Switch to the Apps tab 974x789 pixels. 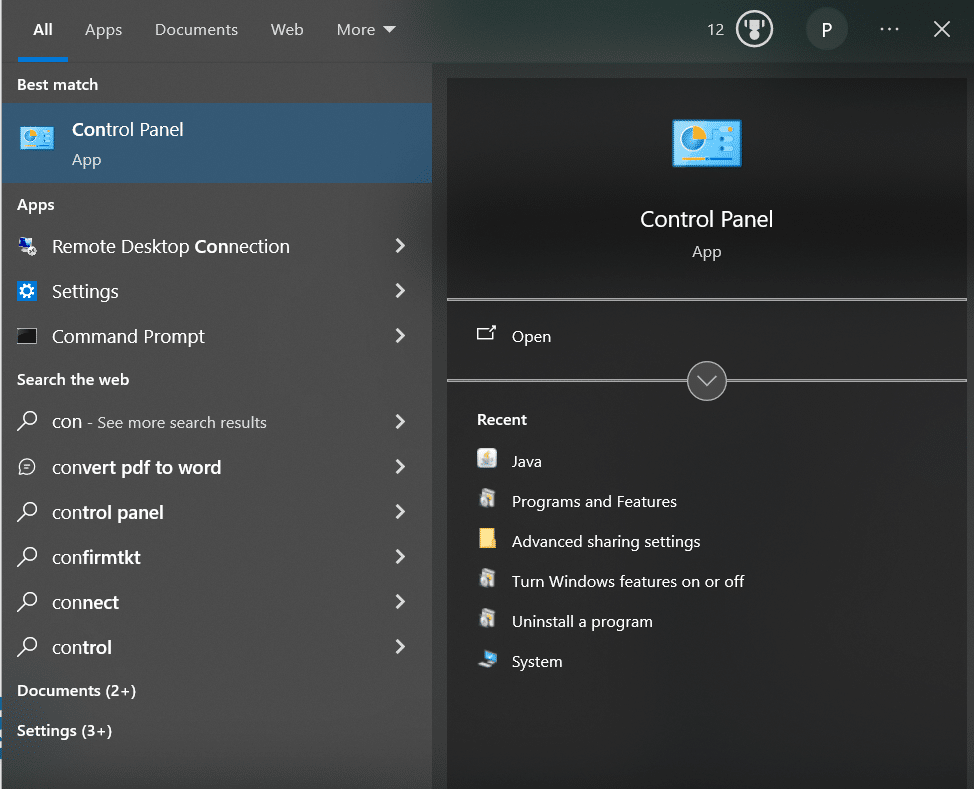103,29
